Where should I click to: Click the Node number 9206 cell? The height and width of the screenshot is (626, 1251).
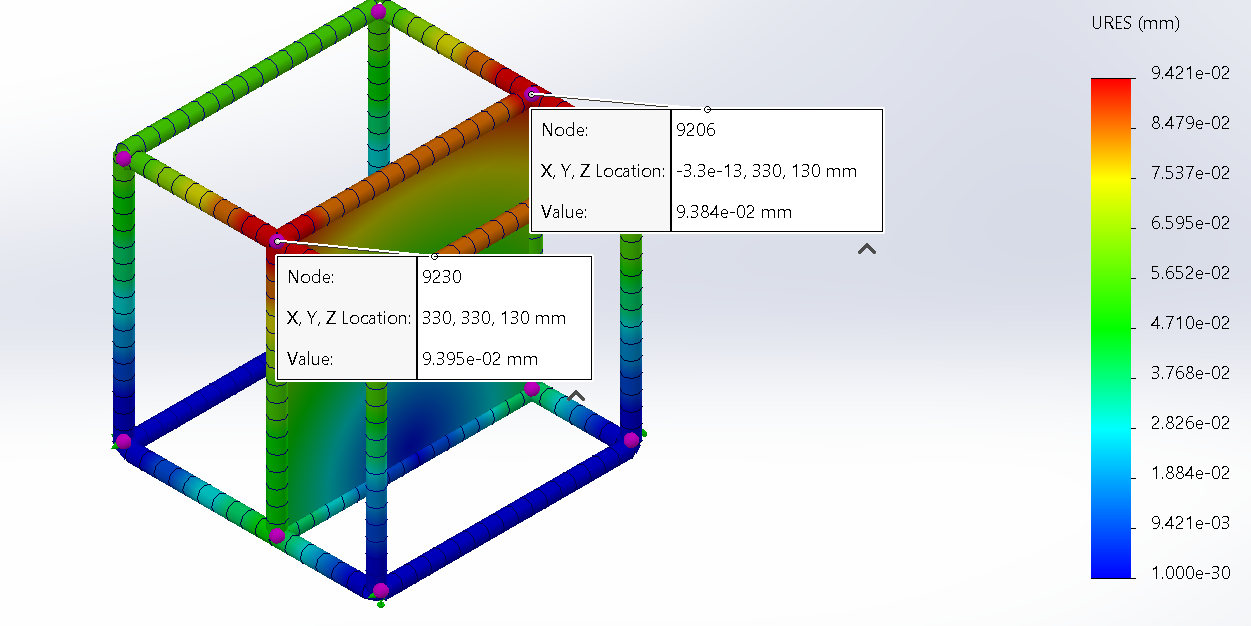click(x=696, y=130)
